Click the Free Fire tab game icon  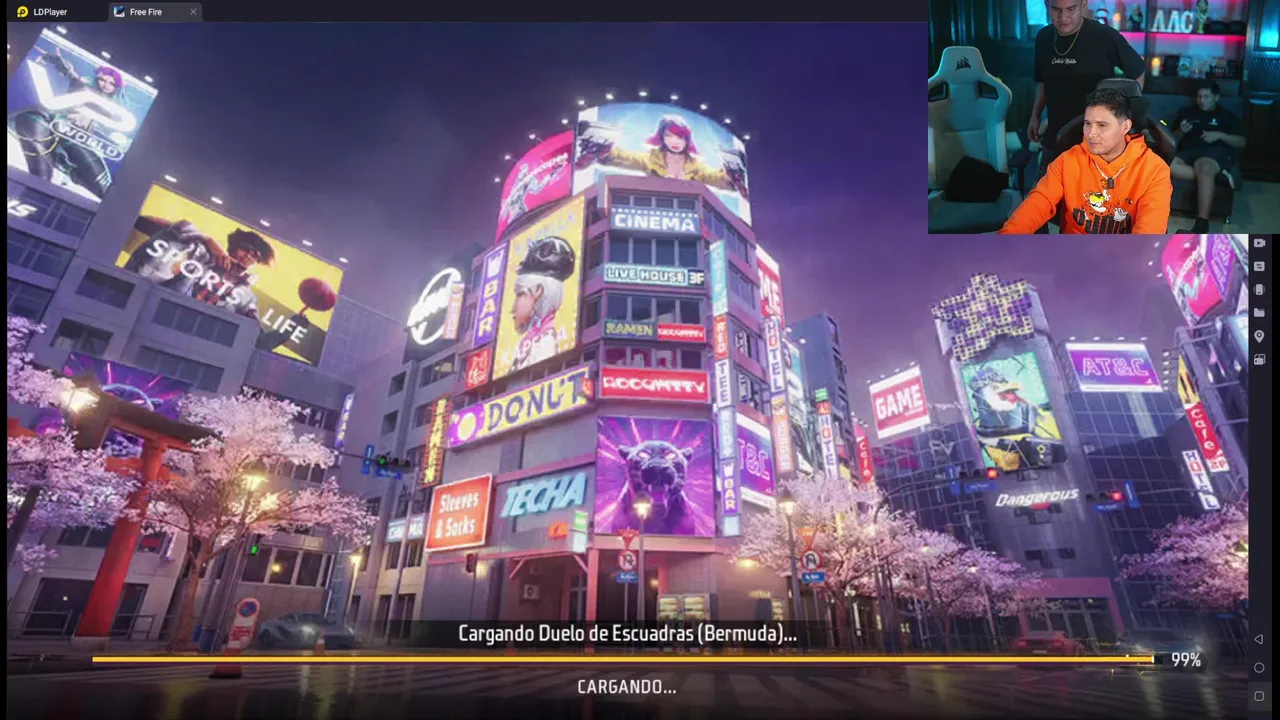[x=119, y=12]
